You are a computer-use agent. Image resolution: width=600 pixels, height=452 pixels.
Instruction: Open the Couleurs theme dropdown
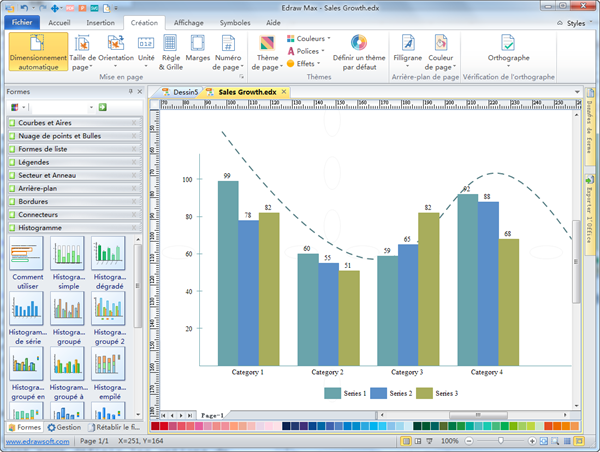click(309, 38)
